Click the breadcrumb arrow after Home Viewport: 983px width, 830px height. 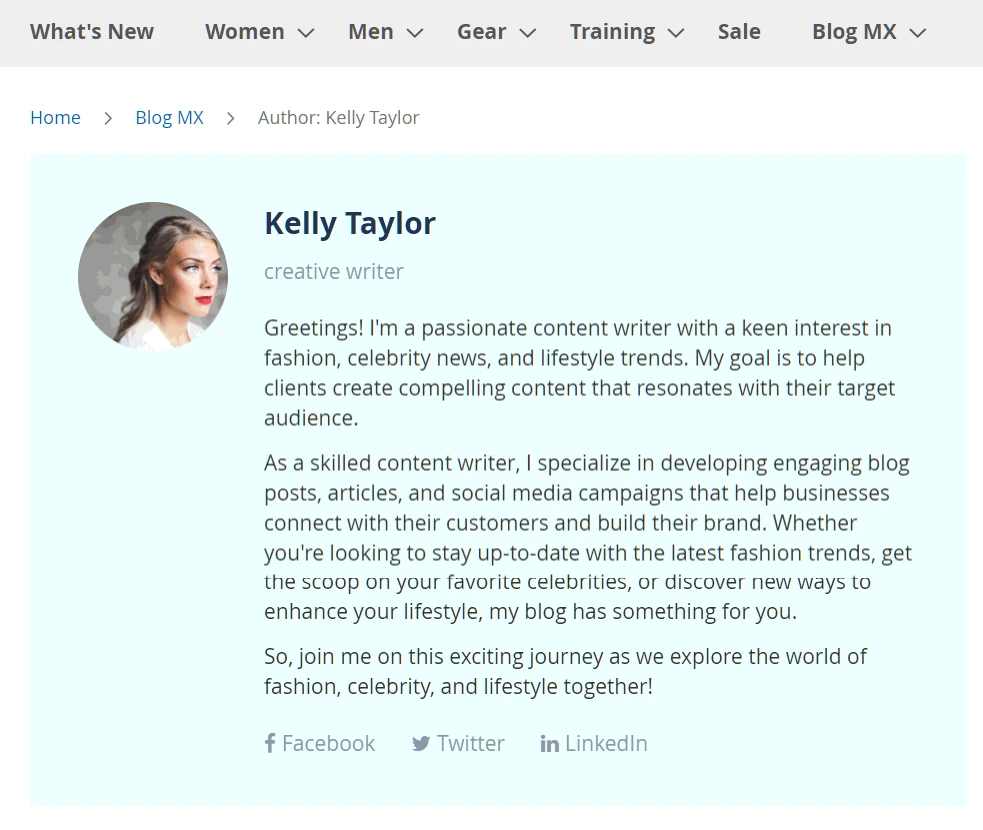tap(107, 117)
